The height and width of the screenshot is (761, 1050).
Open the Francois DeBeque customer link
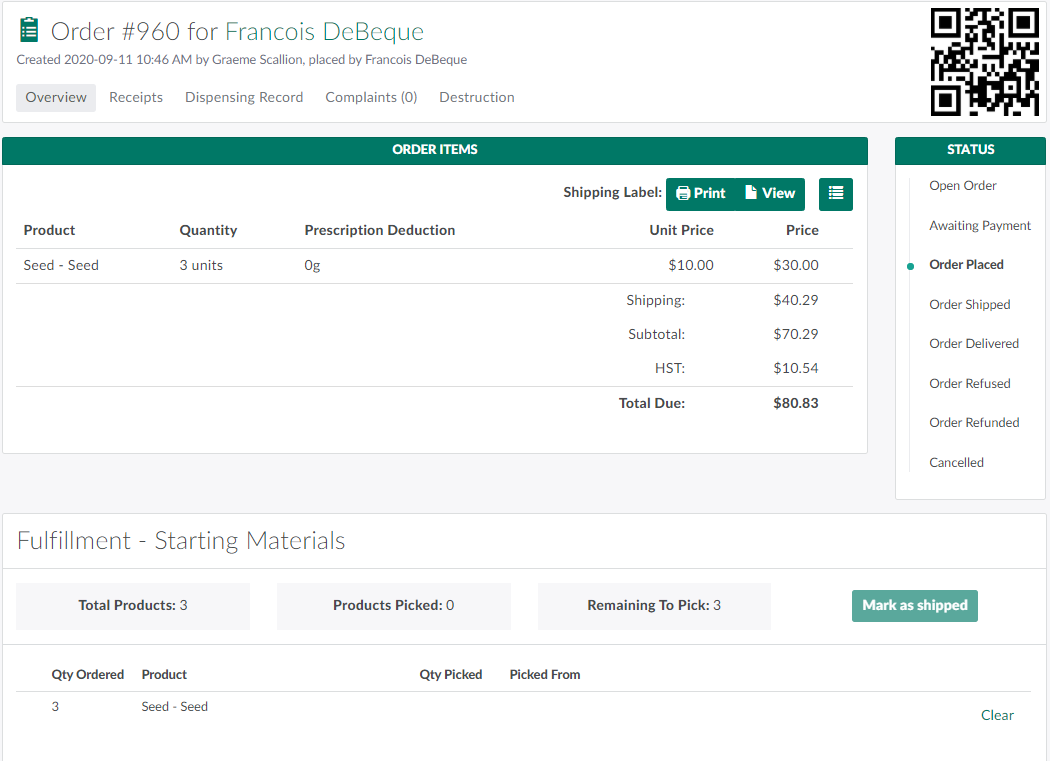(x=324, y=32)
